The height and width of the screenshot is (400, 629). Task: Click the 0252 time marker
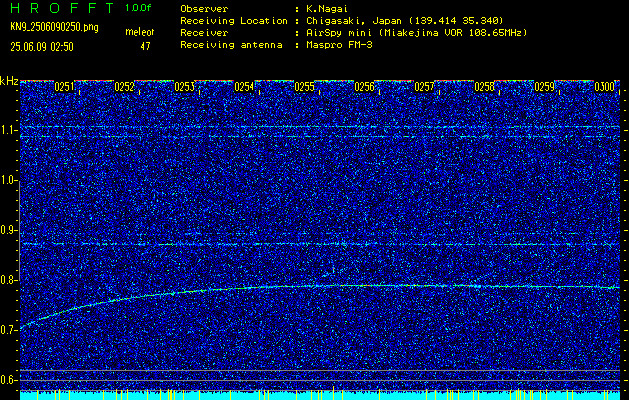[124, 87]
